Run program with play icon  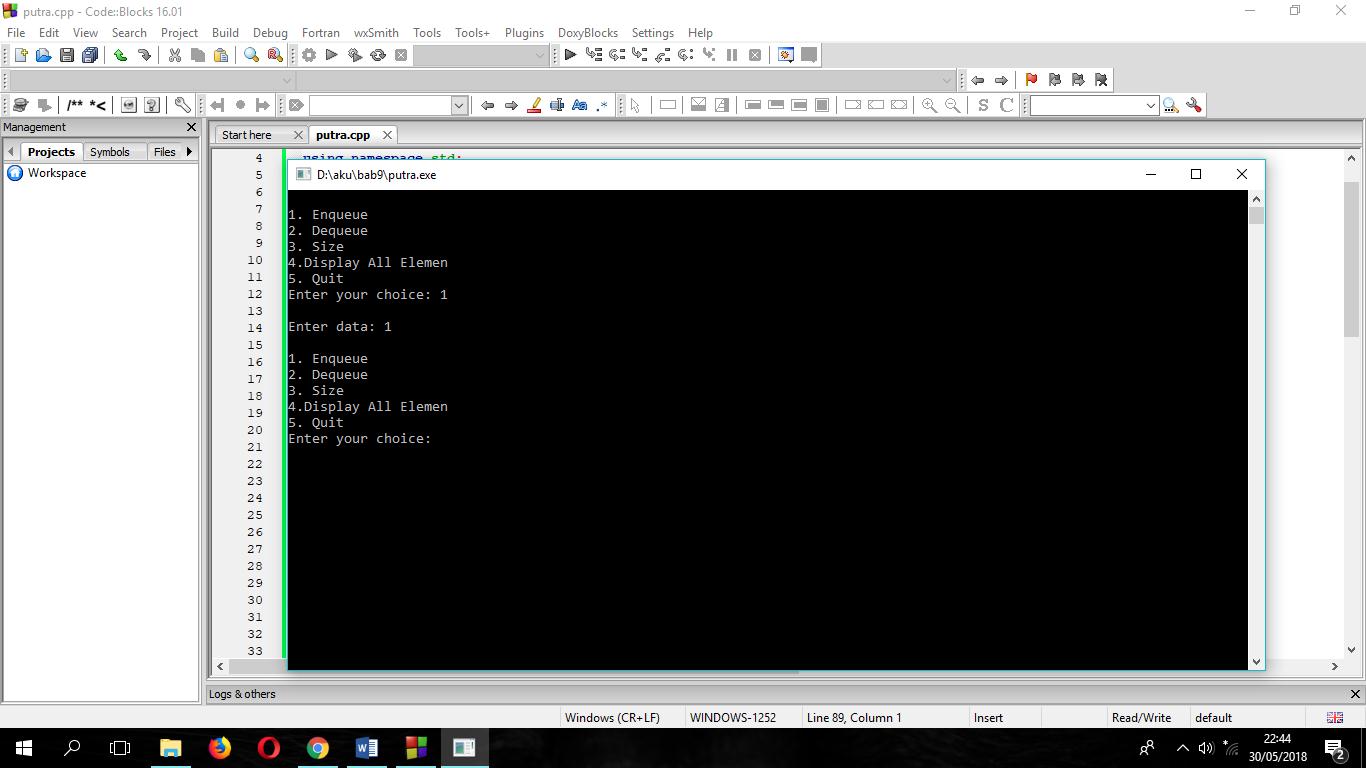pyautogui.click(x=332, y=55)
